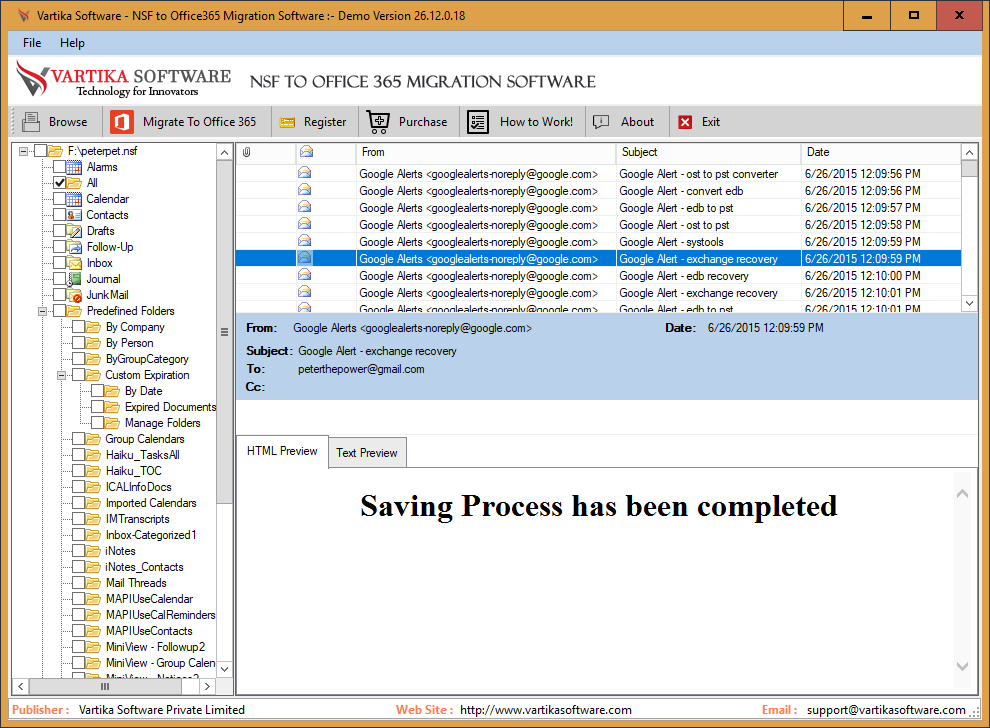Open the Help menu
990x728 pixels.
[72, 43]
